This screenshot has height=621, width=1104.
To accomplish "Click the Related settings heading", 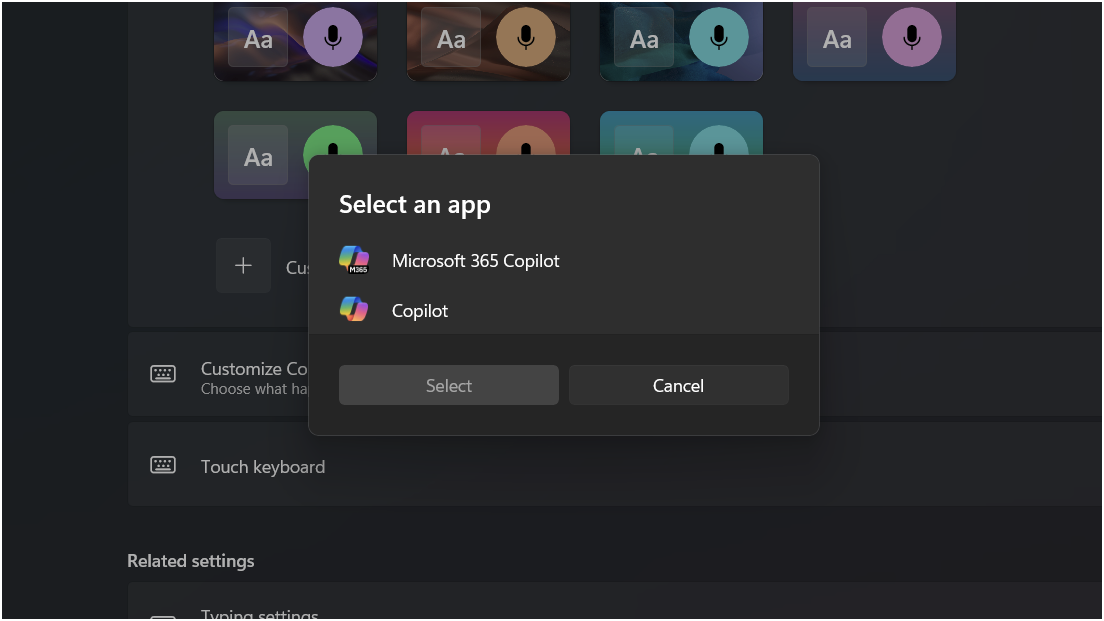I will [191, 561].
